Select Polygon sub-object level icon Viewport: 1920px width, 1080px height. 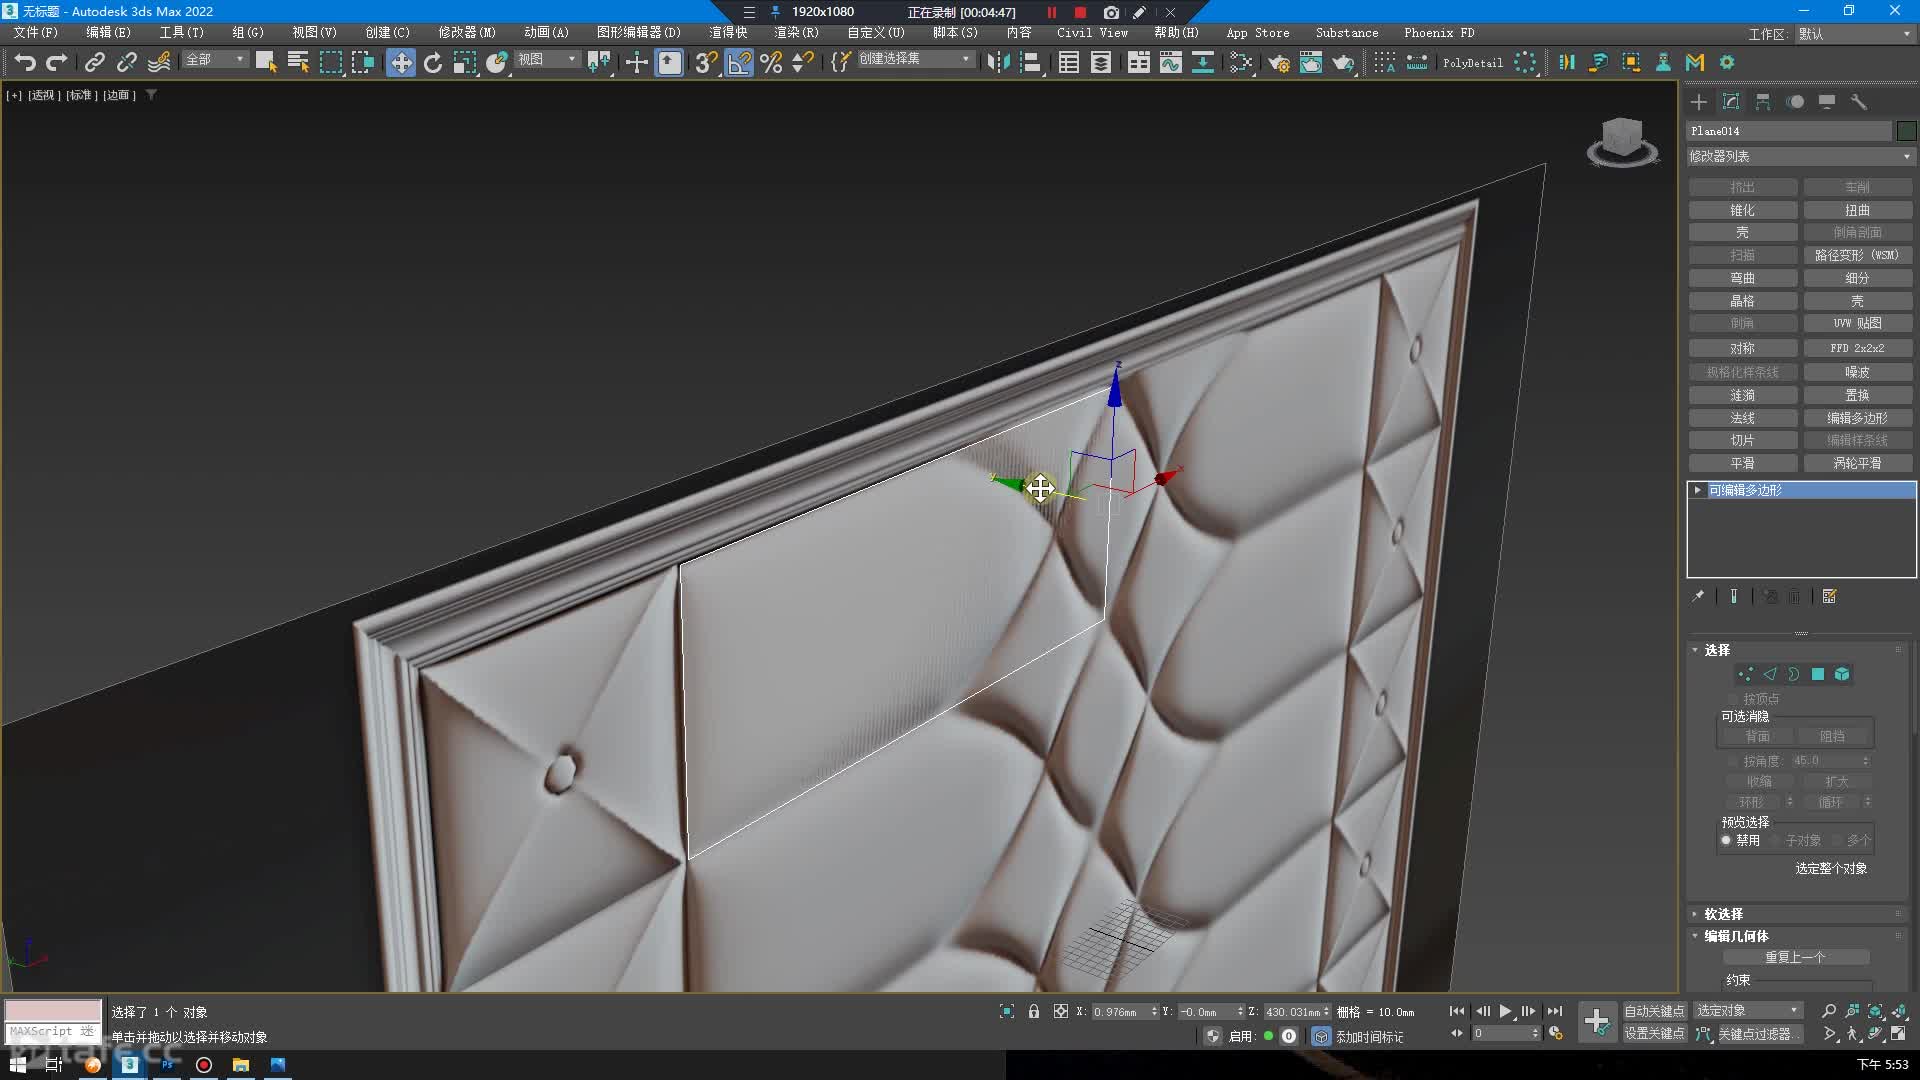(x=1818, y=674)
